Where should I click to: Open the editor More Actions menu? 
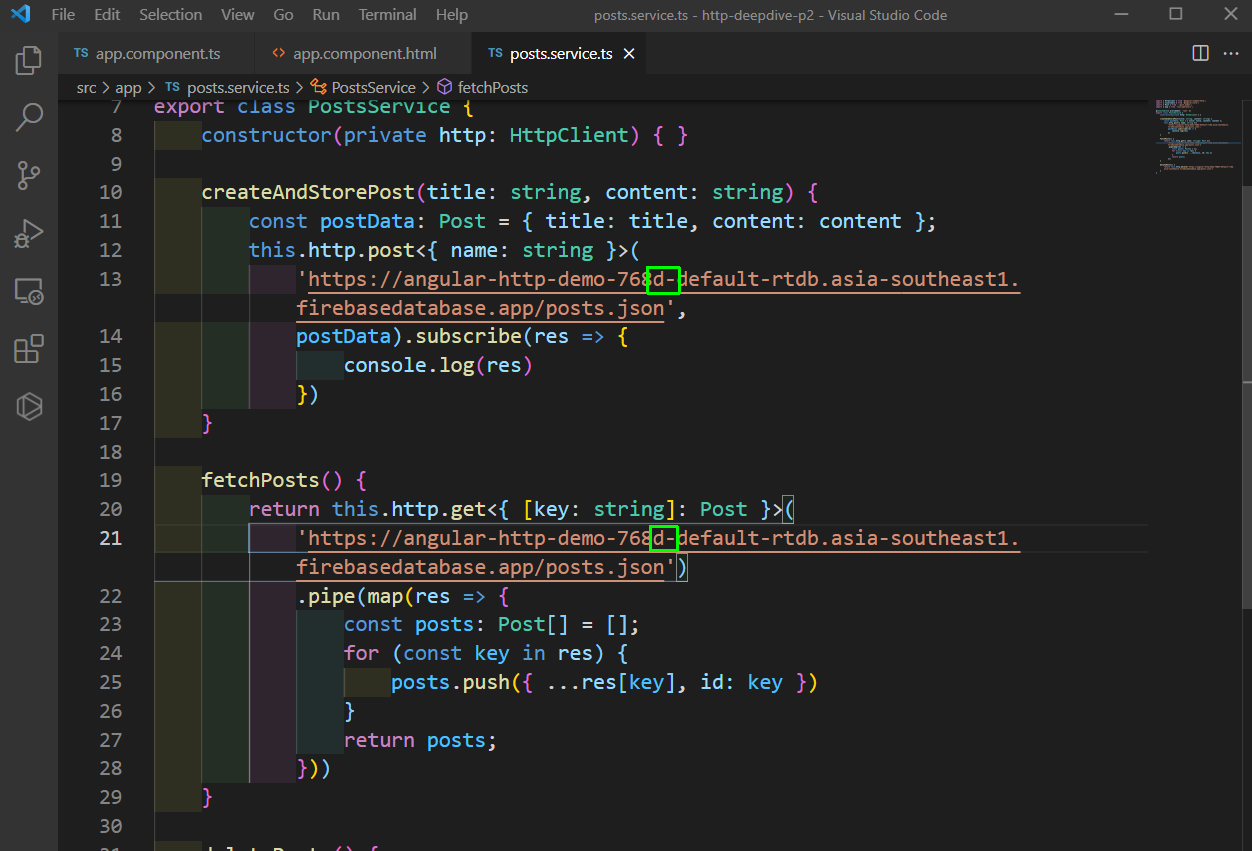pos(1230,53)
